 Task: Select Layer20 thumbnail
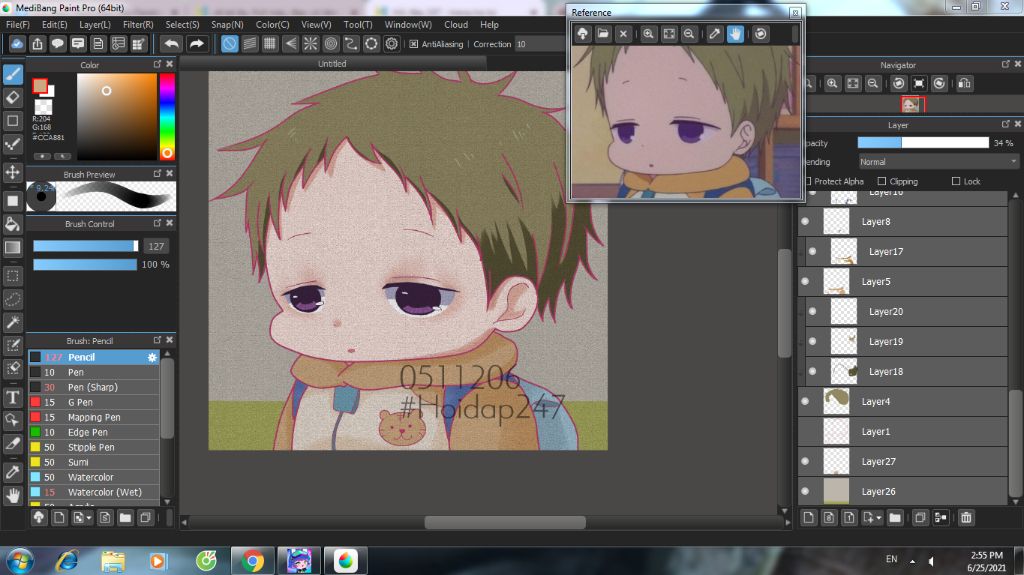coord(843,312)
